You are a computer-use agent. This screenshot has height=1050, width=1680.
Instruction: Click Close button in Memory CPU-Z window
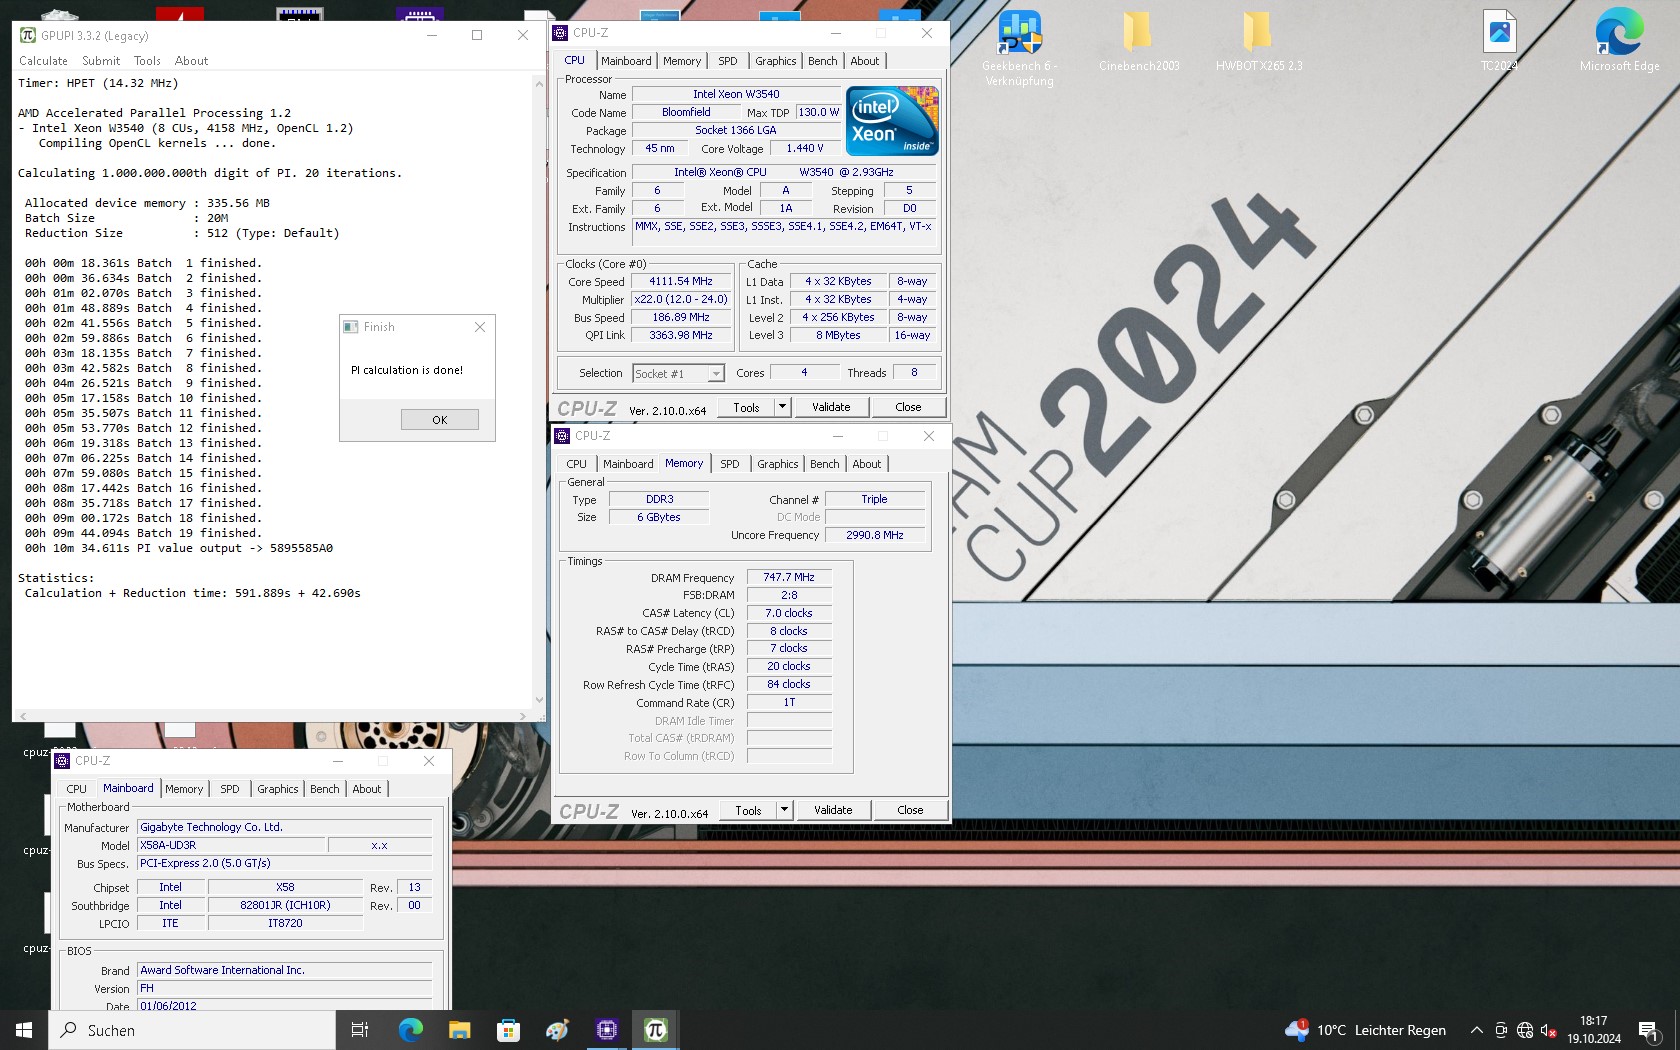click(910, 811)
